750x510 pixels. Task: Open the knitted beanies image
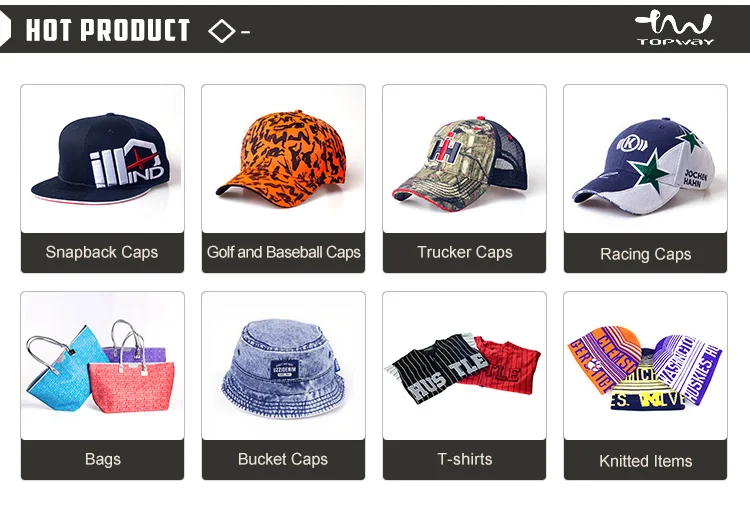coord(645,366)
